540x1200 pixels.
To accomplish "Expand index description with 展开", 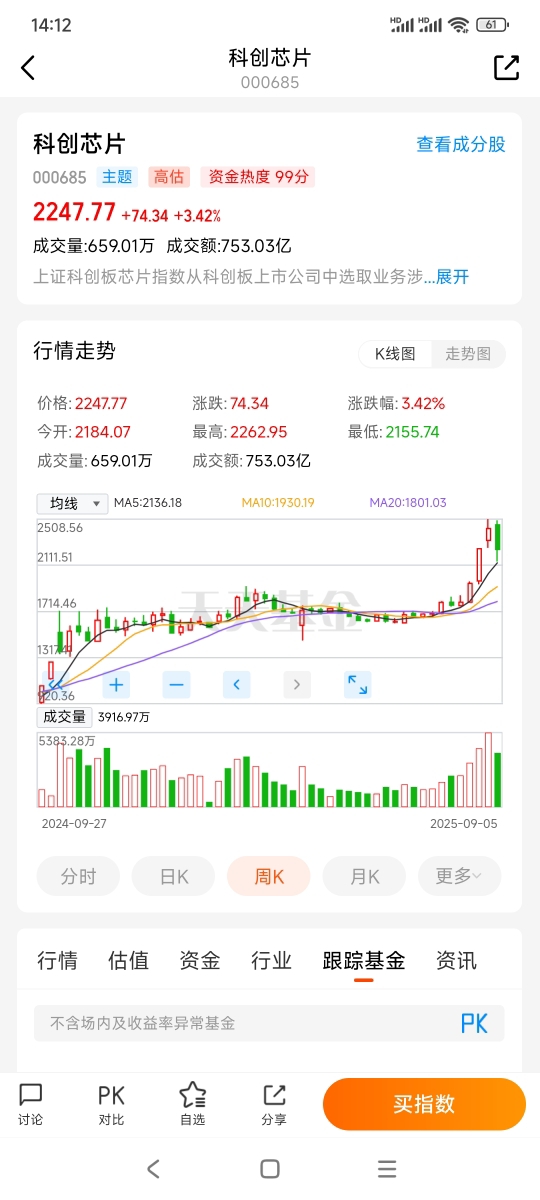I will (x=452, y=277).
